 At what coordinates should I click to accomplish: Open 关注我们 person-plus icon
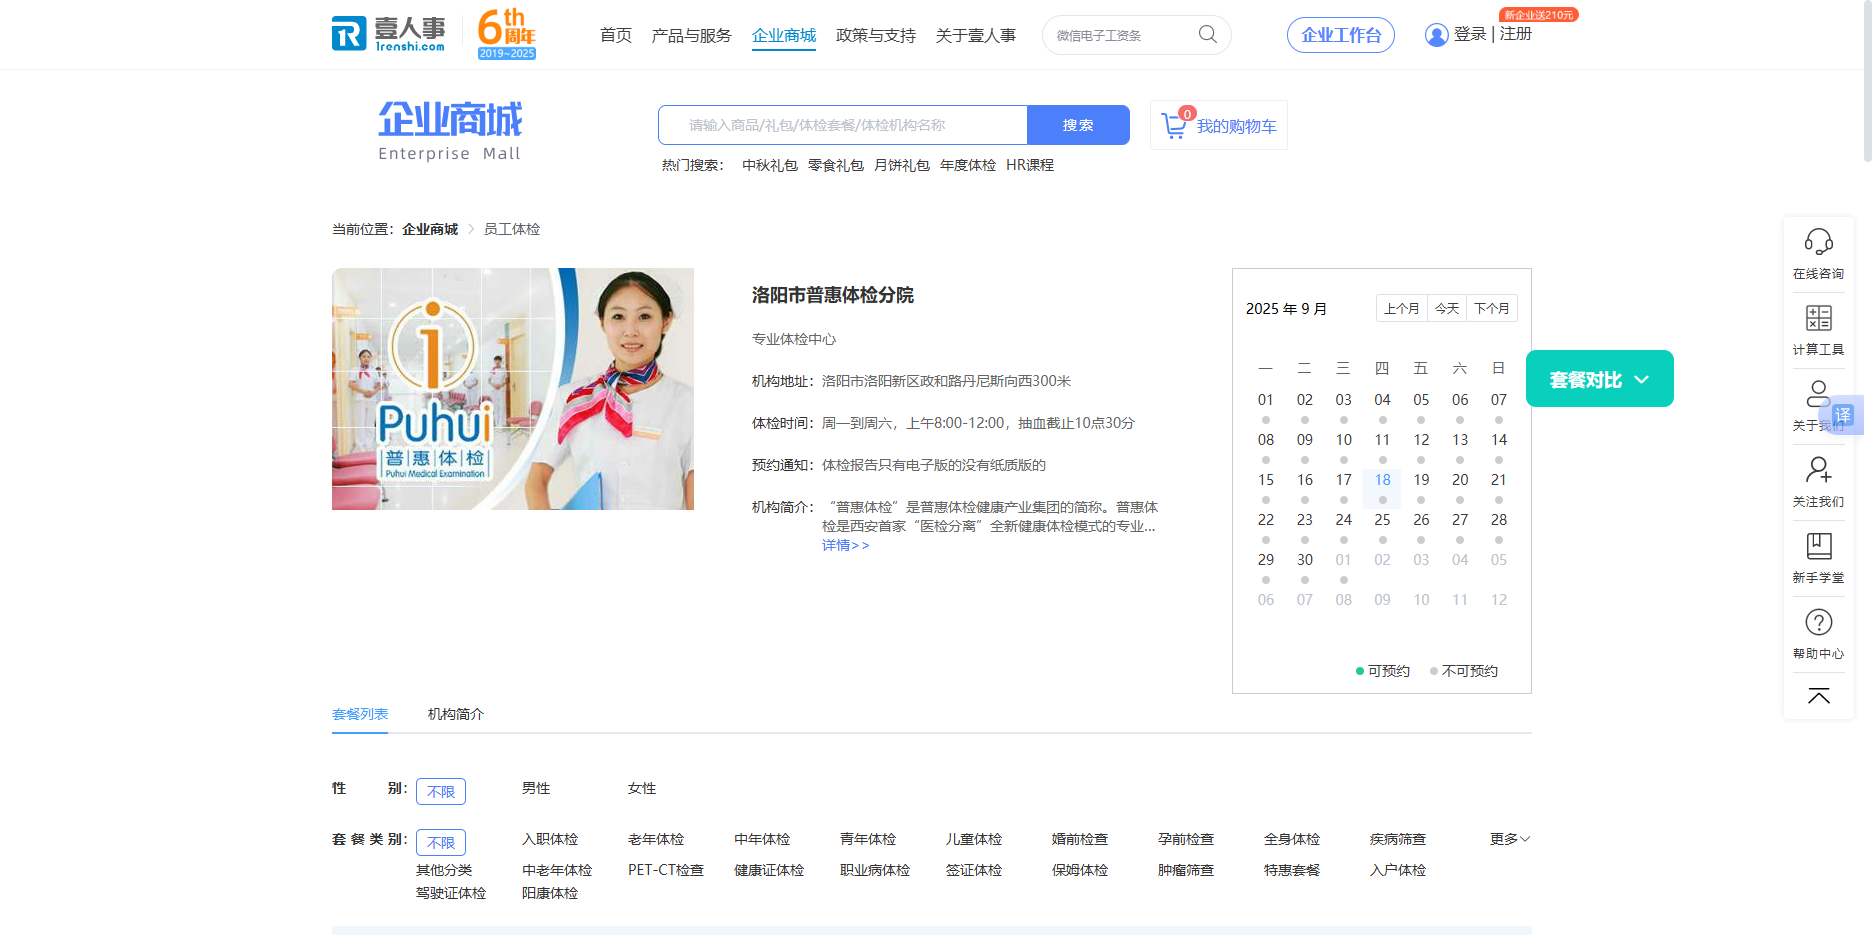pyautogui.click(x=1818, y=470)
